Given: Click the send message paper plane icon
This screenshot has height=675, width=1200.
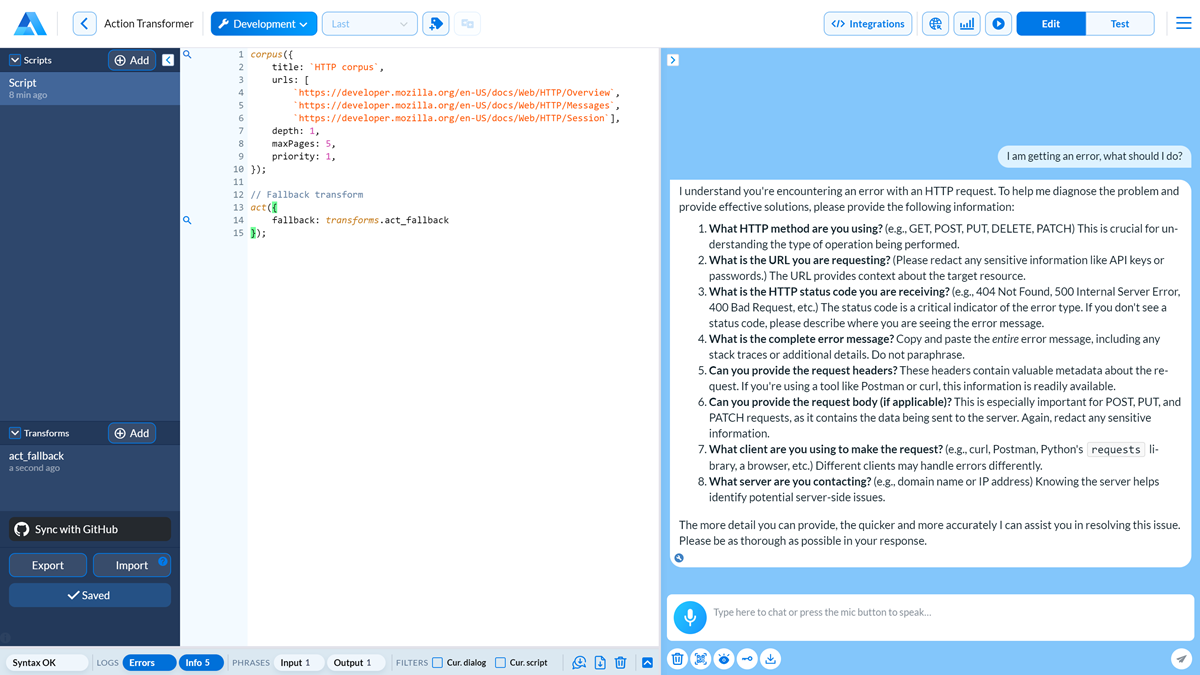Looking at the screenshot, I should 1181,659.
